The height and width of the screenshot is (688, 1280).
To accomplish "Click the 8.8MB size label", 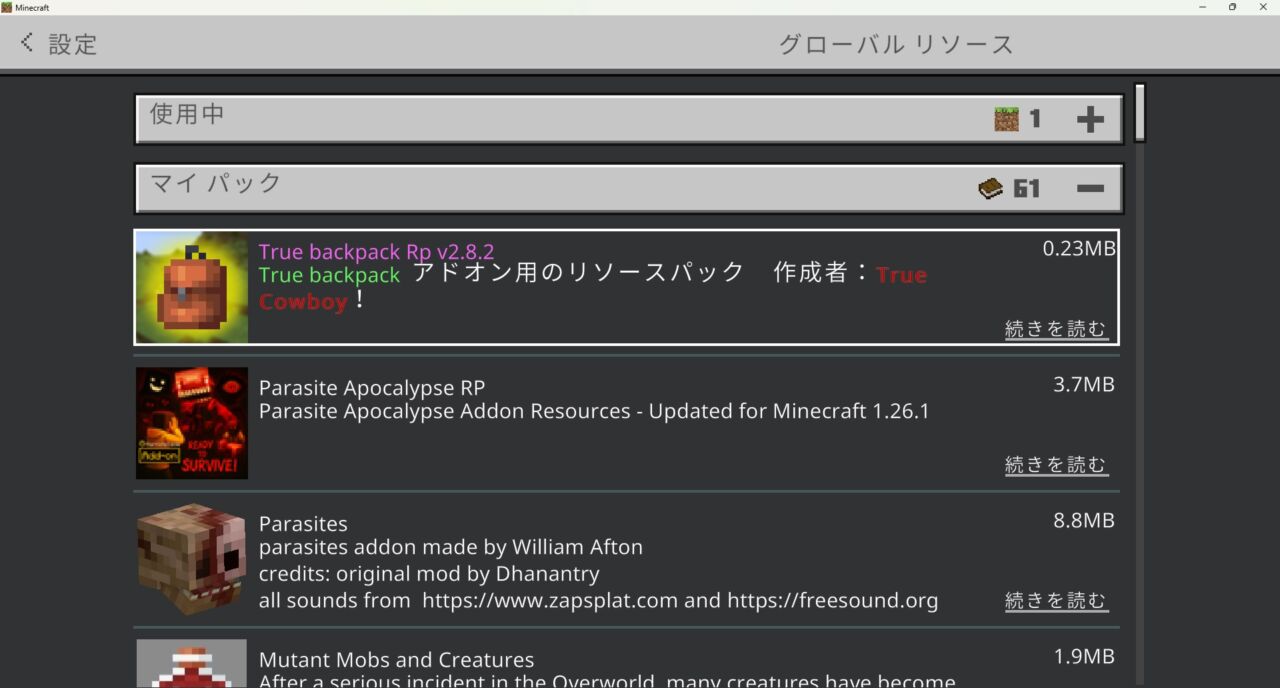I will click(1084, 521).
